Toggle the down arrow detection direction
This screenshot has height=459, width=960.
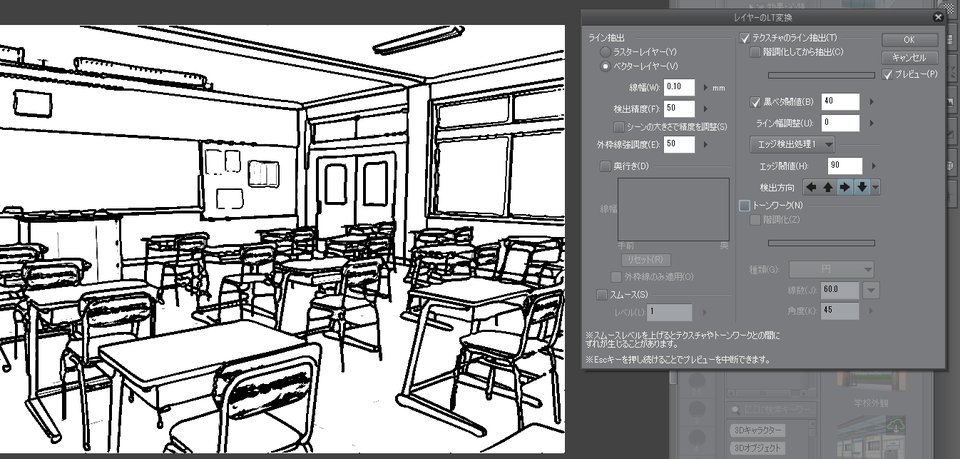tap(861, 187)
